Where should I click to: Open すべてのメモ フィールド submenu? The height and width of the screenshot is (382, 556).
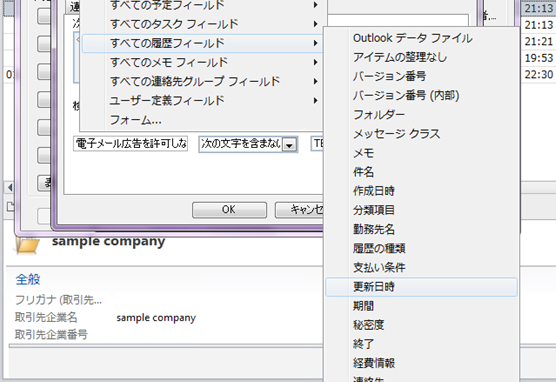click(x=202, y=62)
